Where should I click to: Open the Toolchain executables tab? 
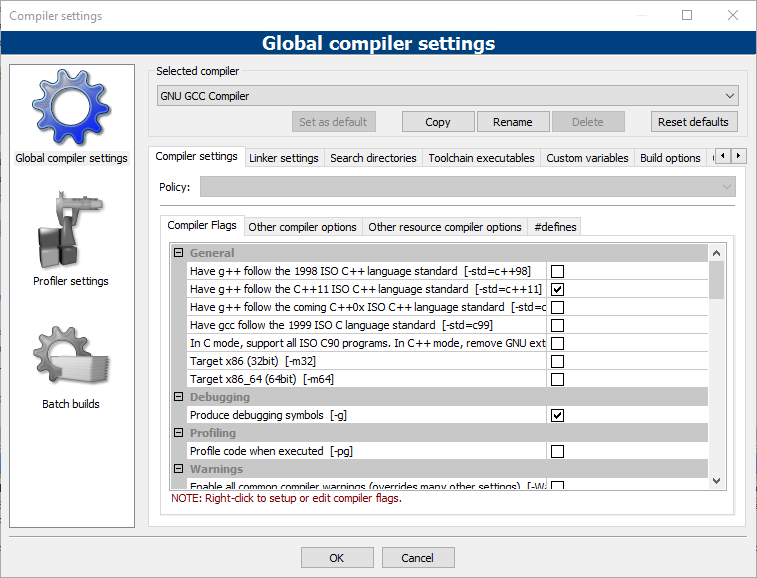[x=481, y=158]
